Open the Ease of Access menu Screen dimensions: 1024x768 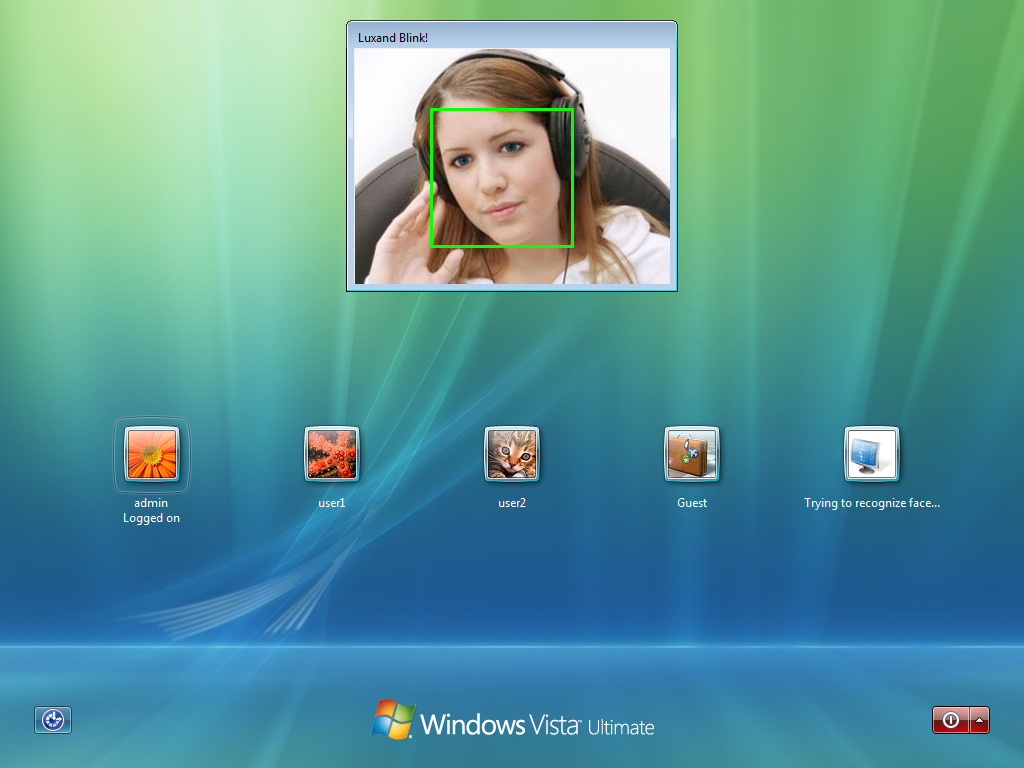[52, 720]
